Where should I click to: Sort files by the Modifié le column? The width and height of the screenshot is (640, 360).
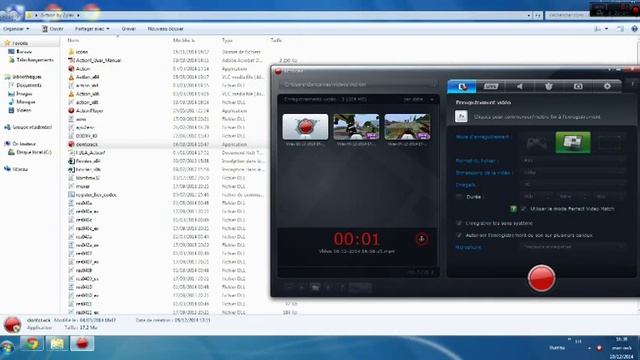tap(184, 40)
